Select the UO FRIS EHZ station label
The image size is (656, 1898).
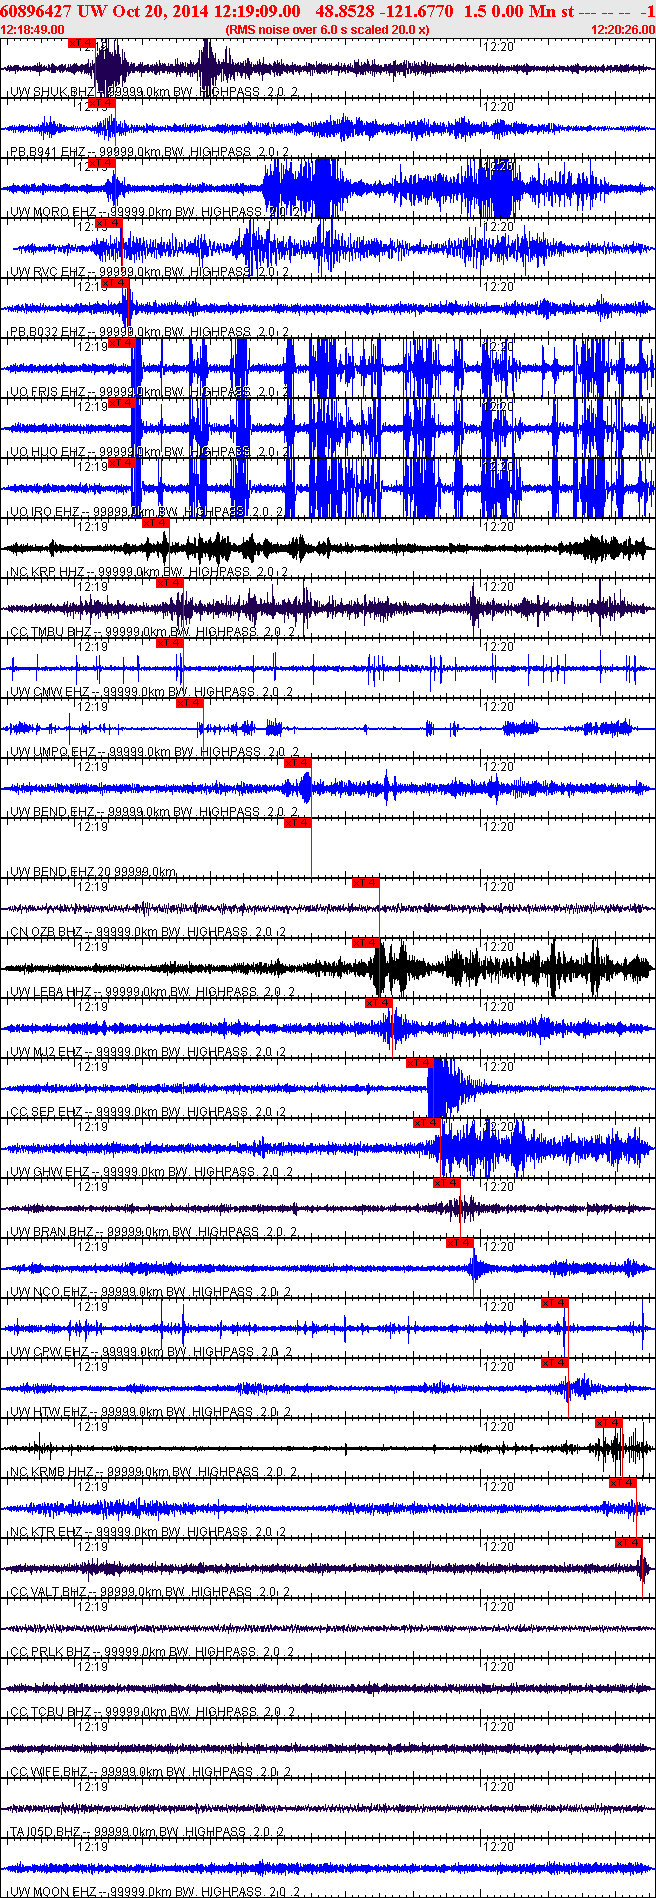pos(149,392)
